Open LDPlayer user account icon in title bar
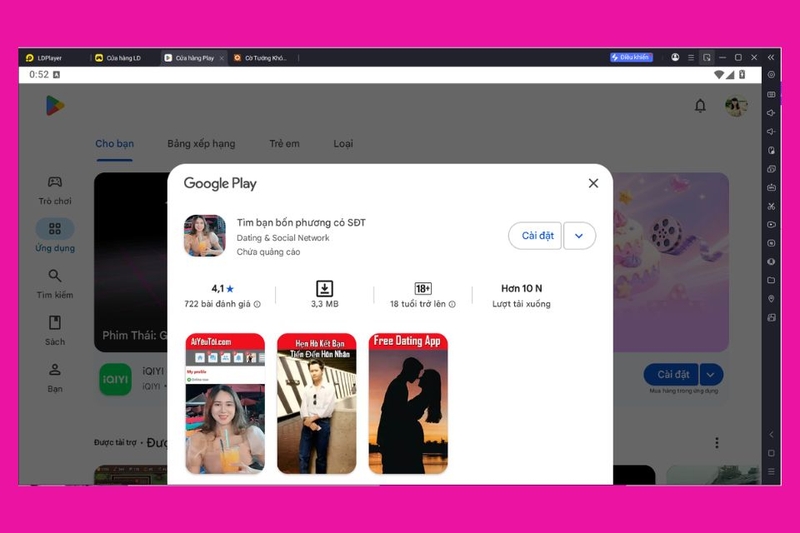 click(674, 58)
